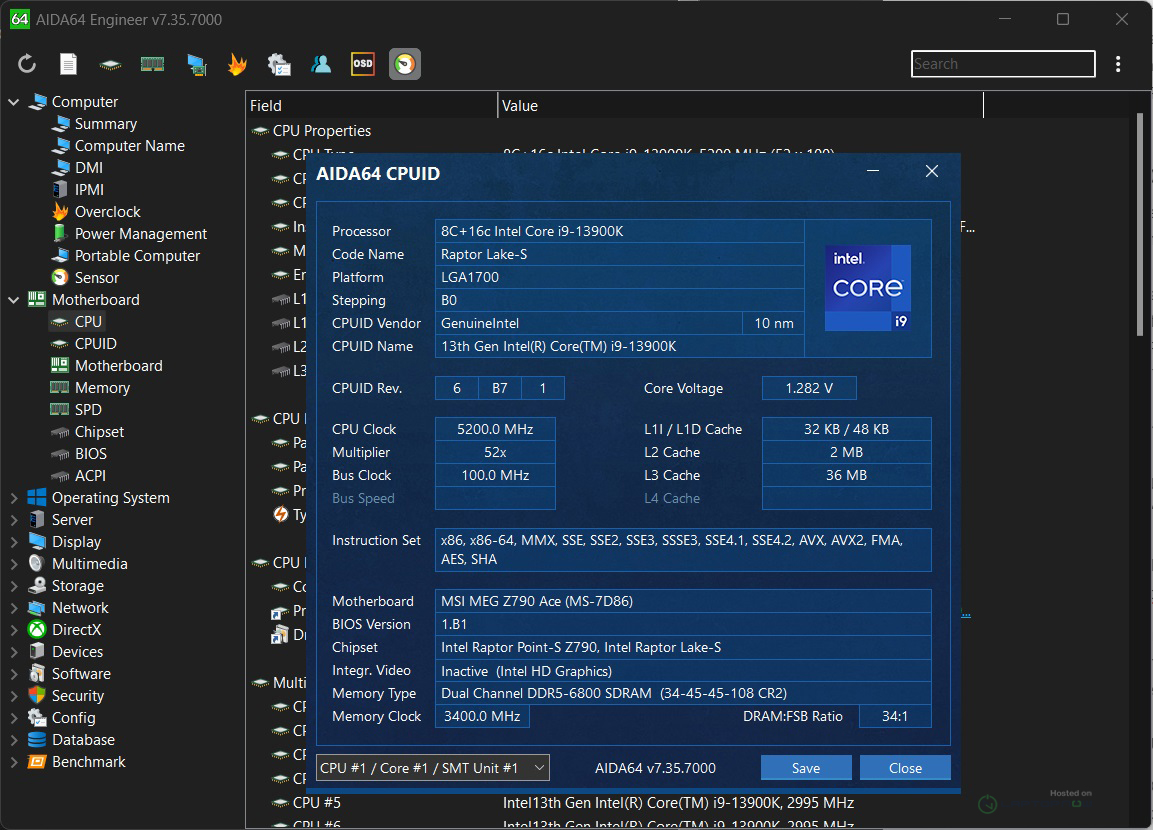Launch the flame stability test icon
The height and width of the screenshot is (830, 1153).
coord(237,64)
